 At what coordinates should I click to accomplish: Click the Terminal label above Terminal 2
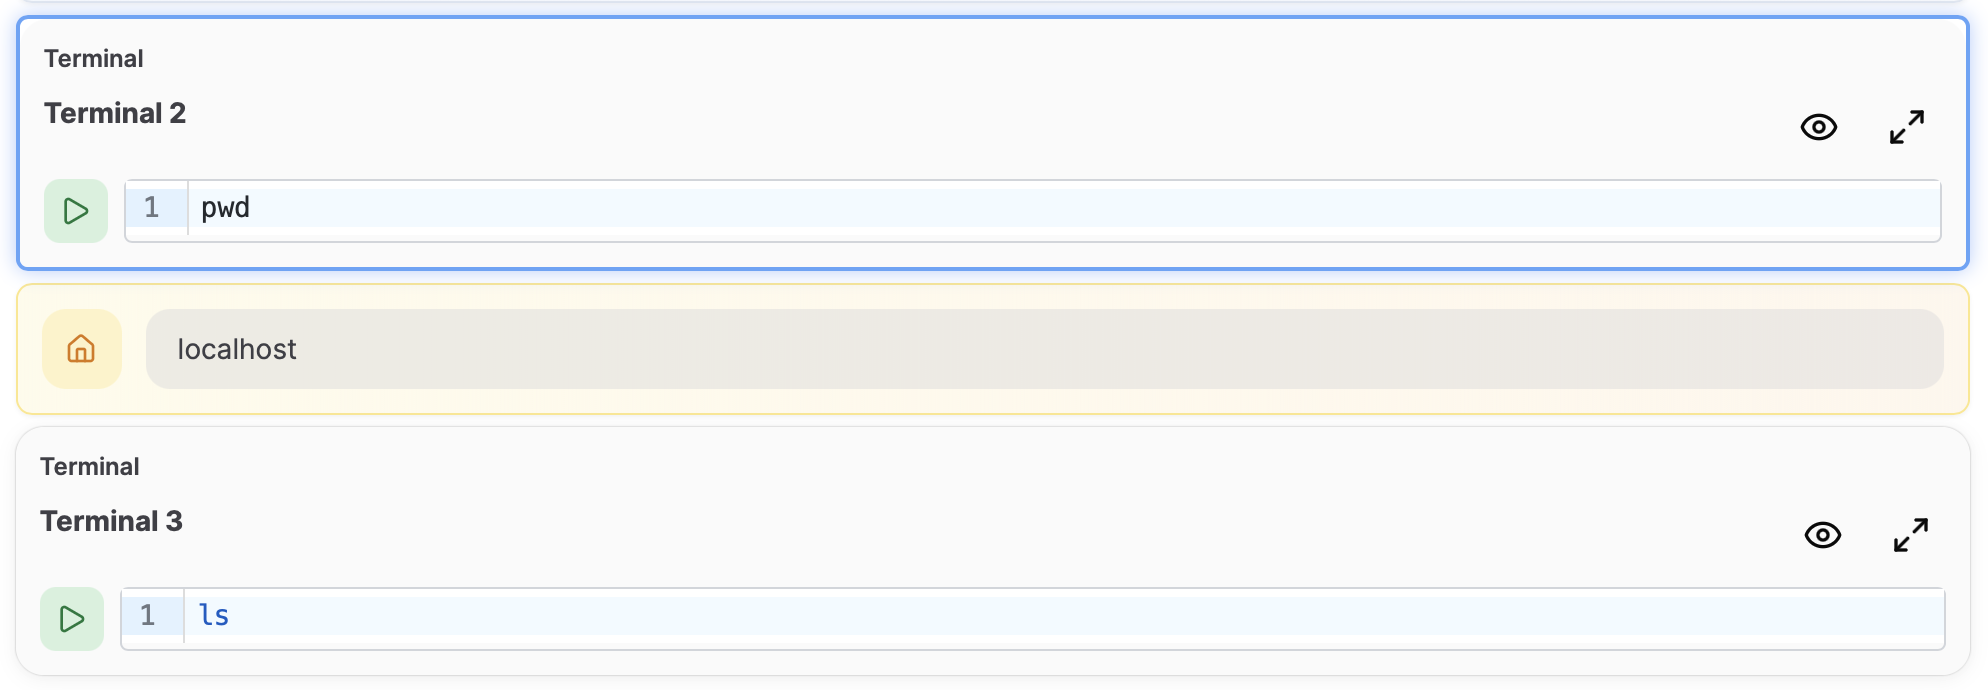[93, 58]
